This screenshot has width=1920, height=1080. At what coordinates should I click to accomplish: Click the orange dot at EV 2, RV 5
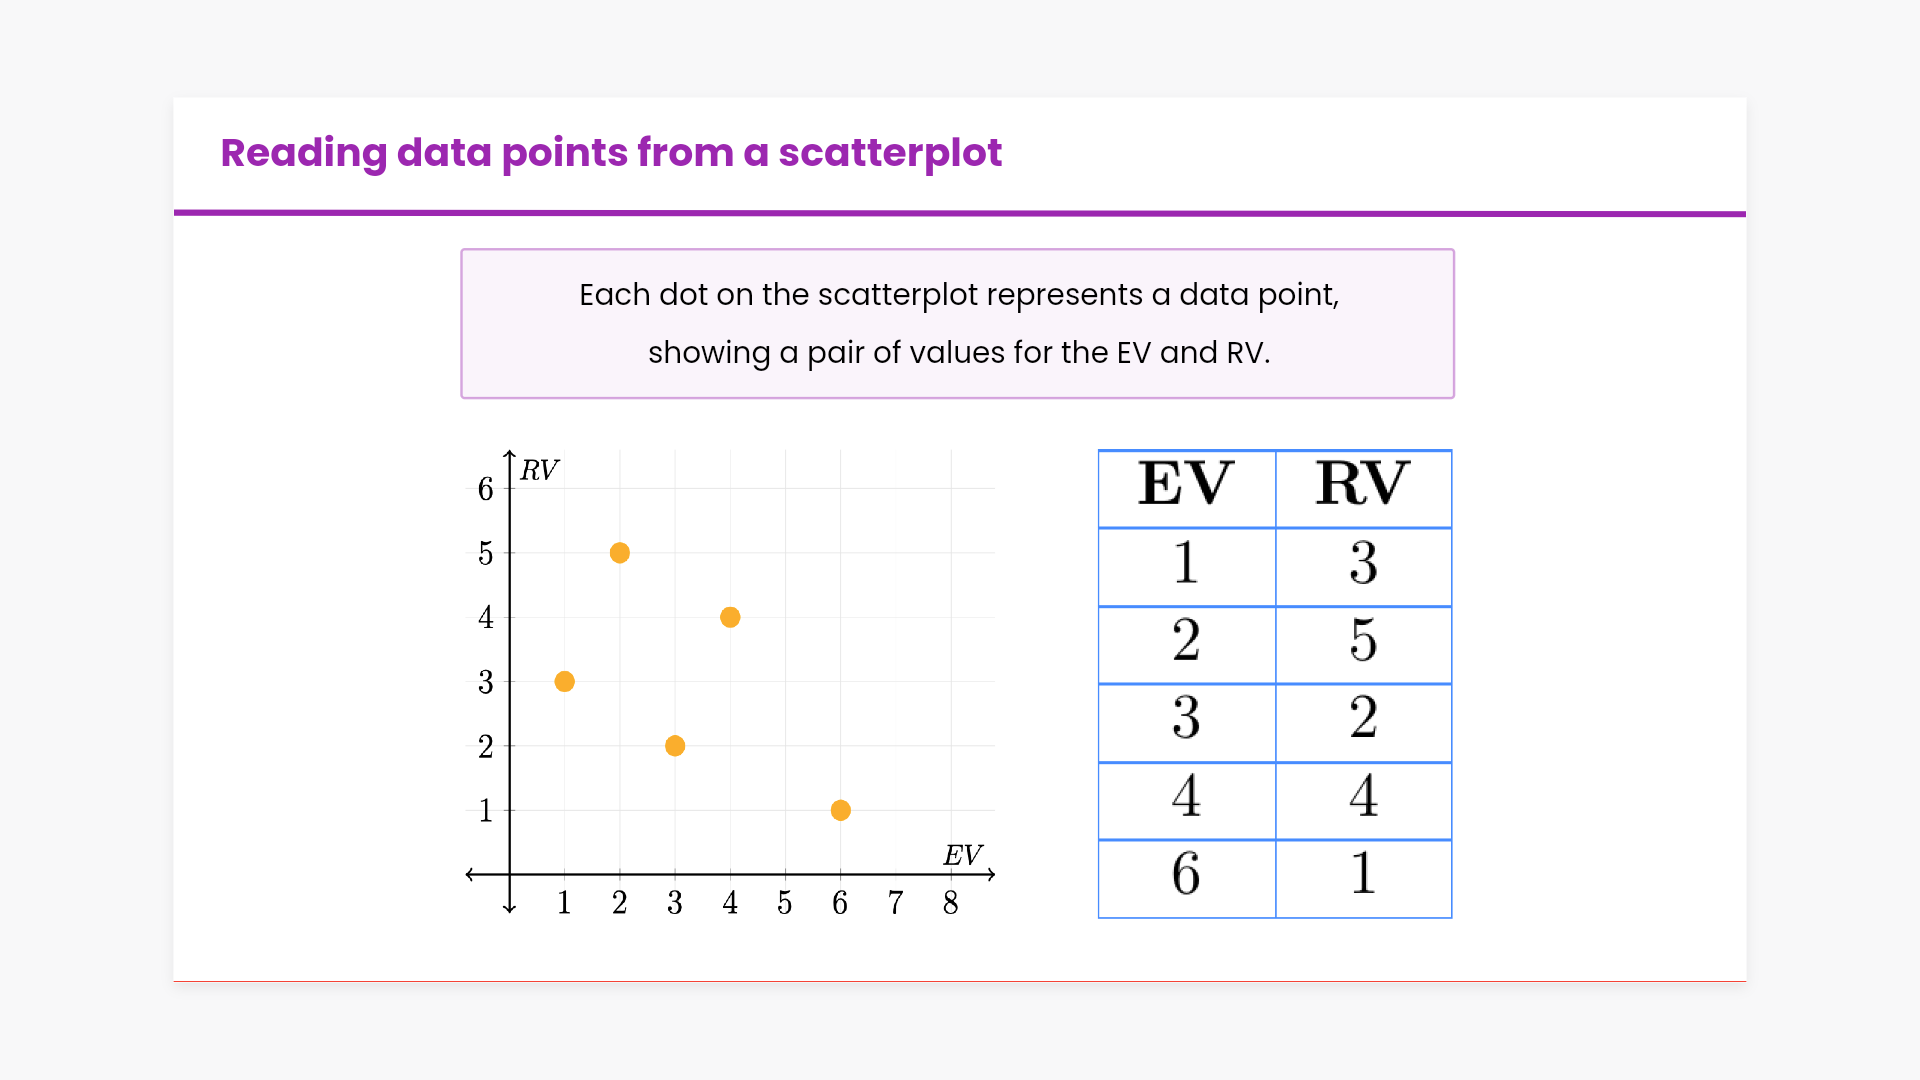(x=620, y=553)
